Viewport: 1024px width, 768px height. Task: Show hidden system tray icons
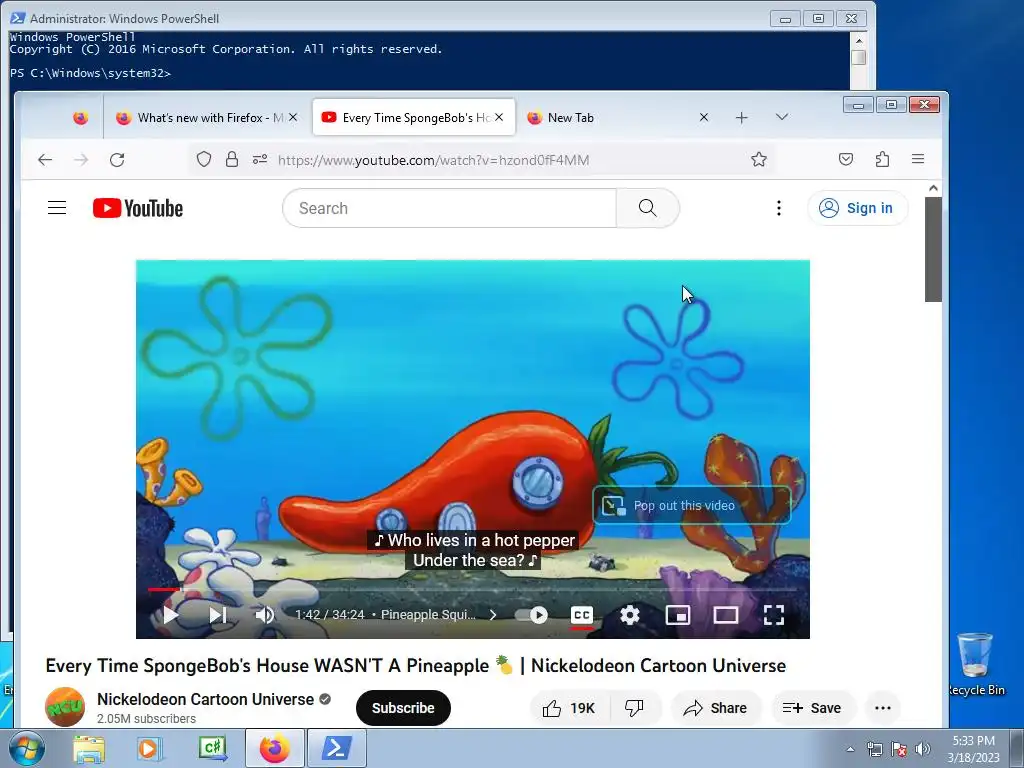point(850,749)
